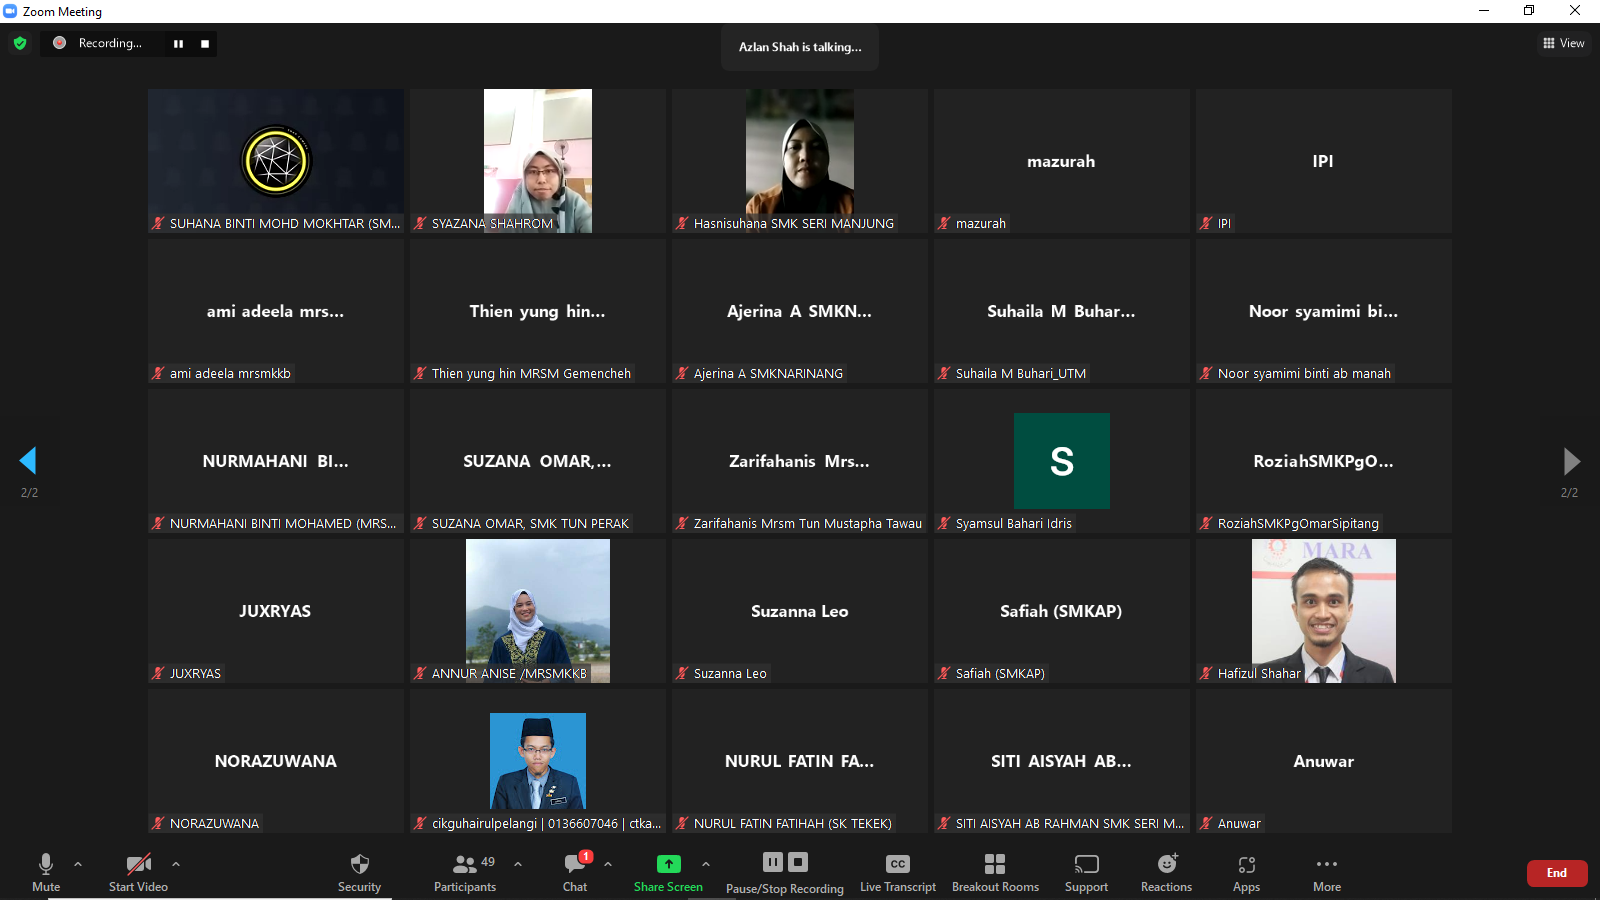This screenshot has height=900, width=1600.
Task: Expand the Share Screen options arrow
Action: pos(706,864)
